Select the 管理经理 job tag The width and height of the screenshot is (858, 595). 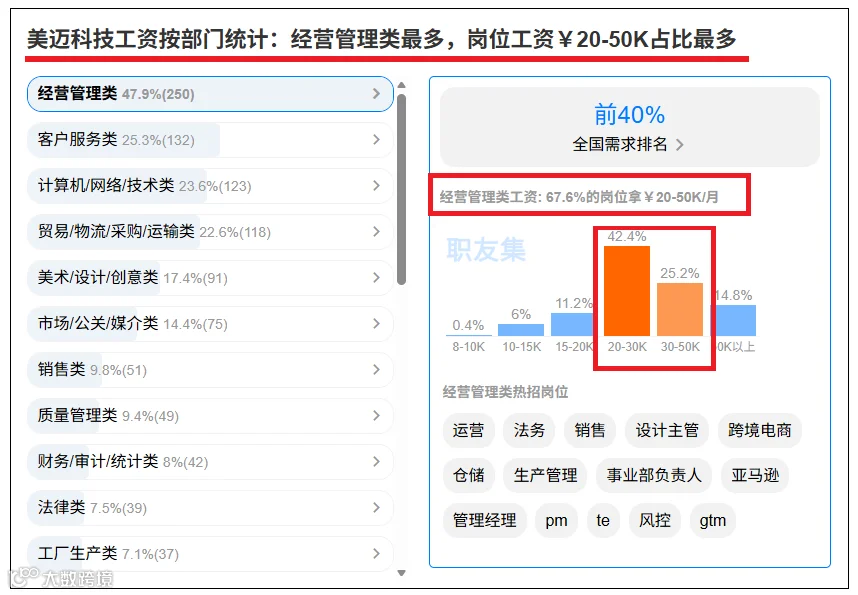(x=485, y=520)
